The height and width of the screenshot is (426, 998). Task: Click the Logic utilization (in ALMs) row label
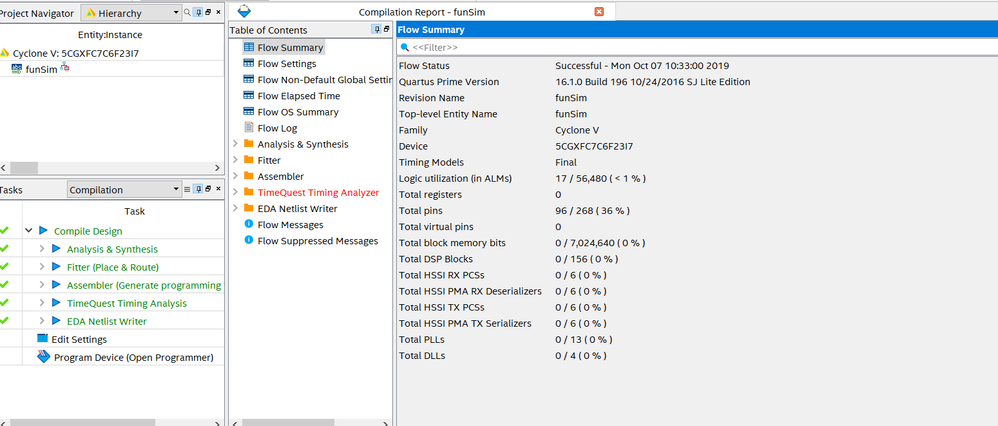[455, 178]
